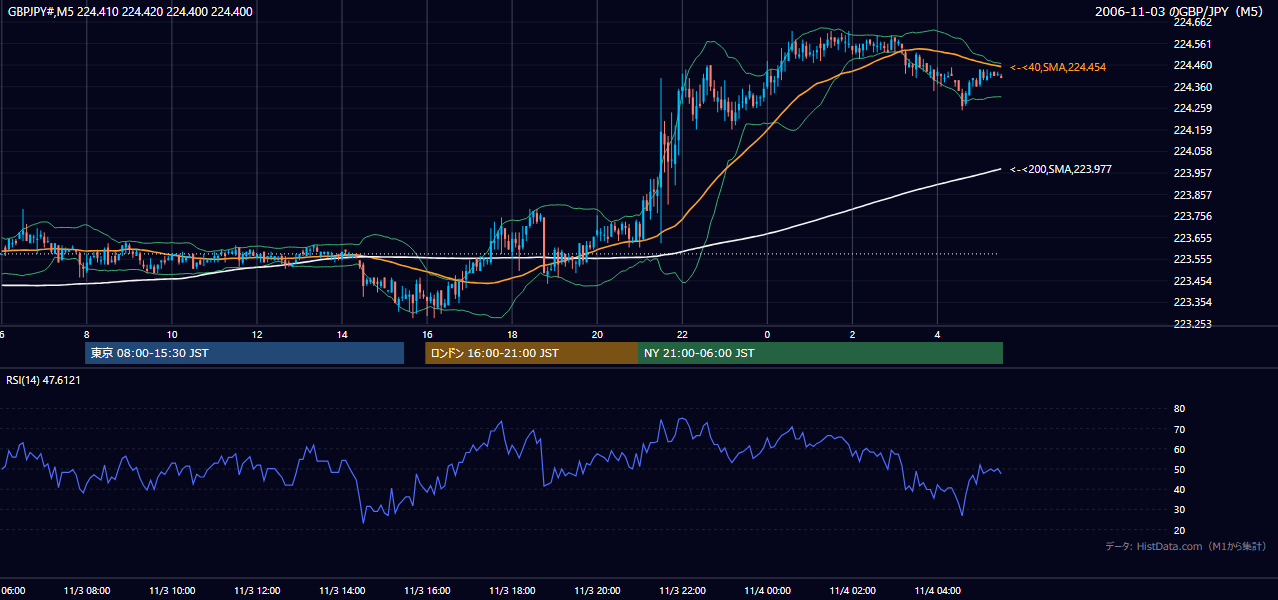Click hour mark 8 under the price chart

click(87, 334)
